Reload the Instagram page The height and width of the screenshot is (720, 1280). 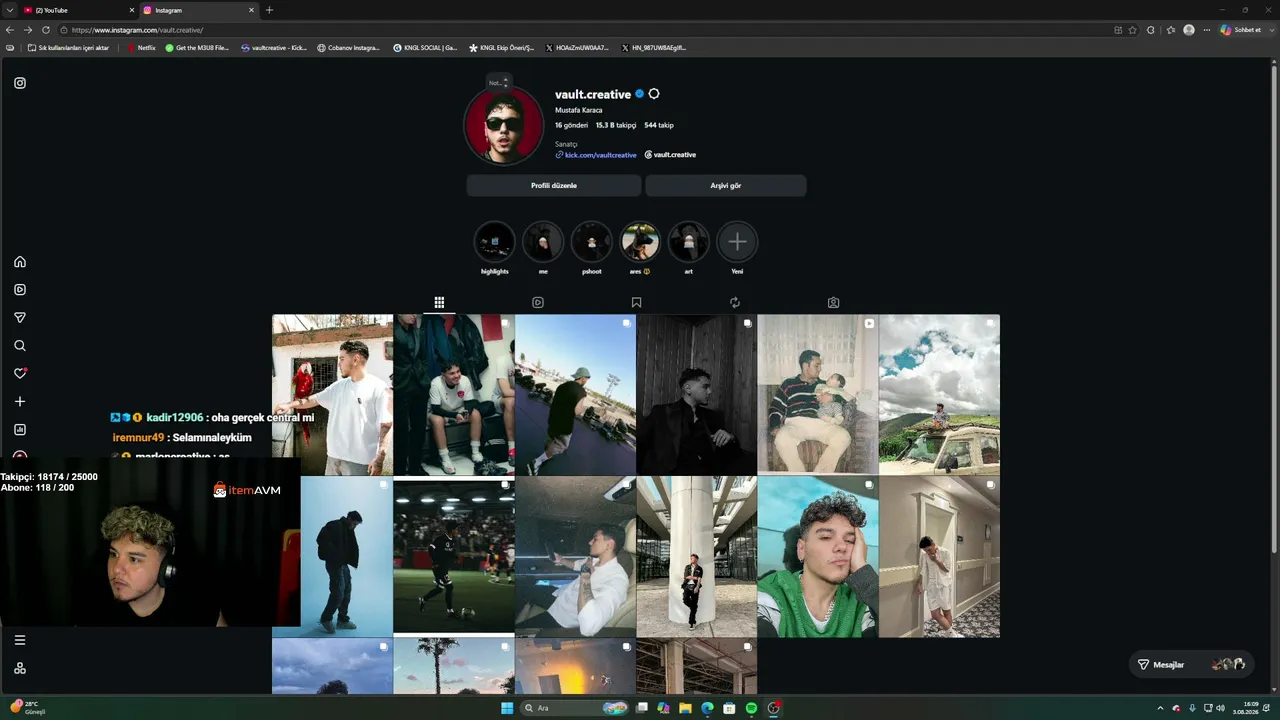tap(46, 30)
